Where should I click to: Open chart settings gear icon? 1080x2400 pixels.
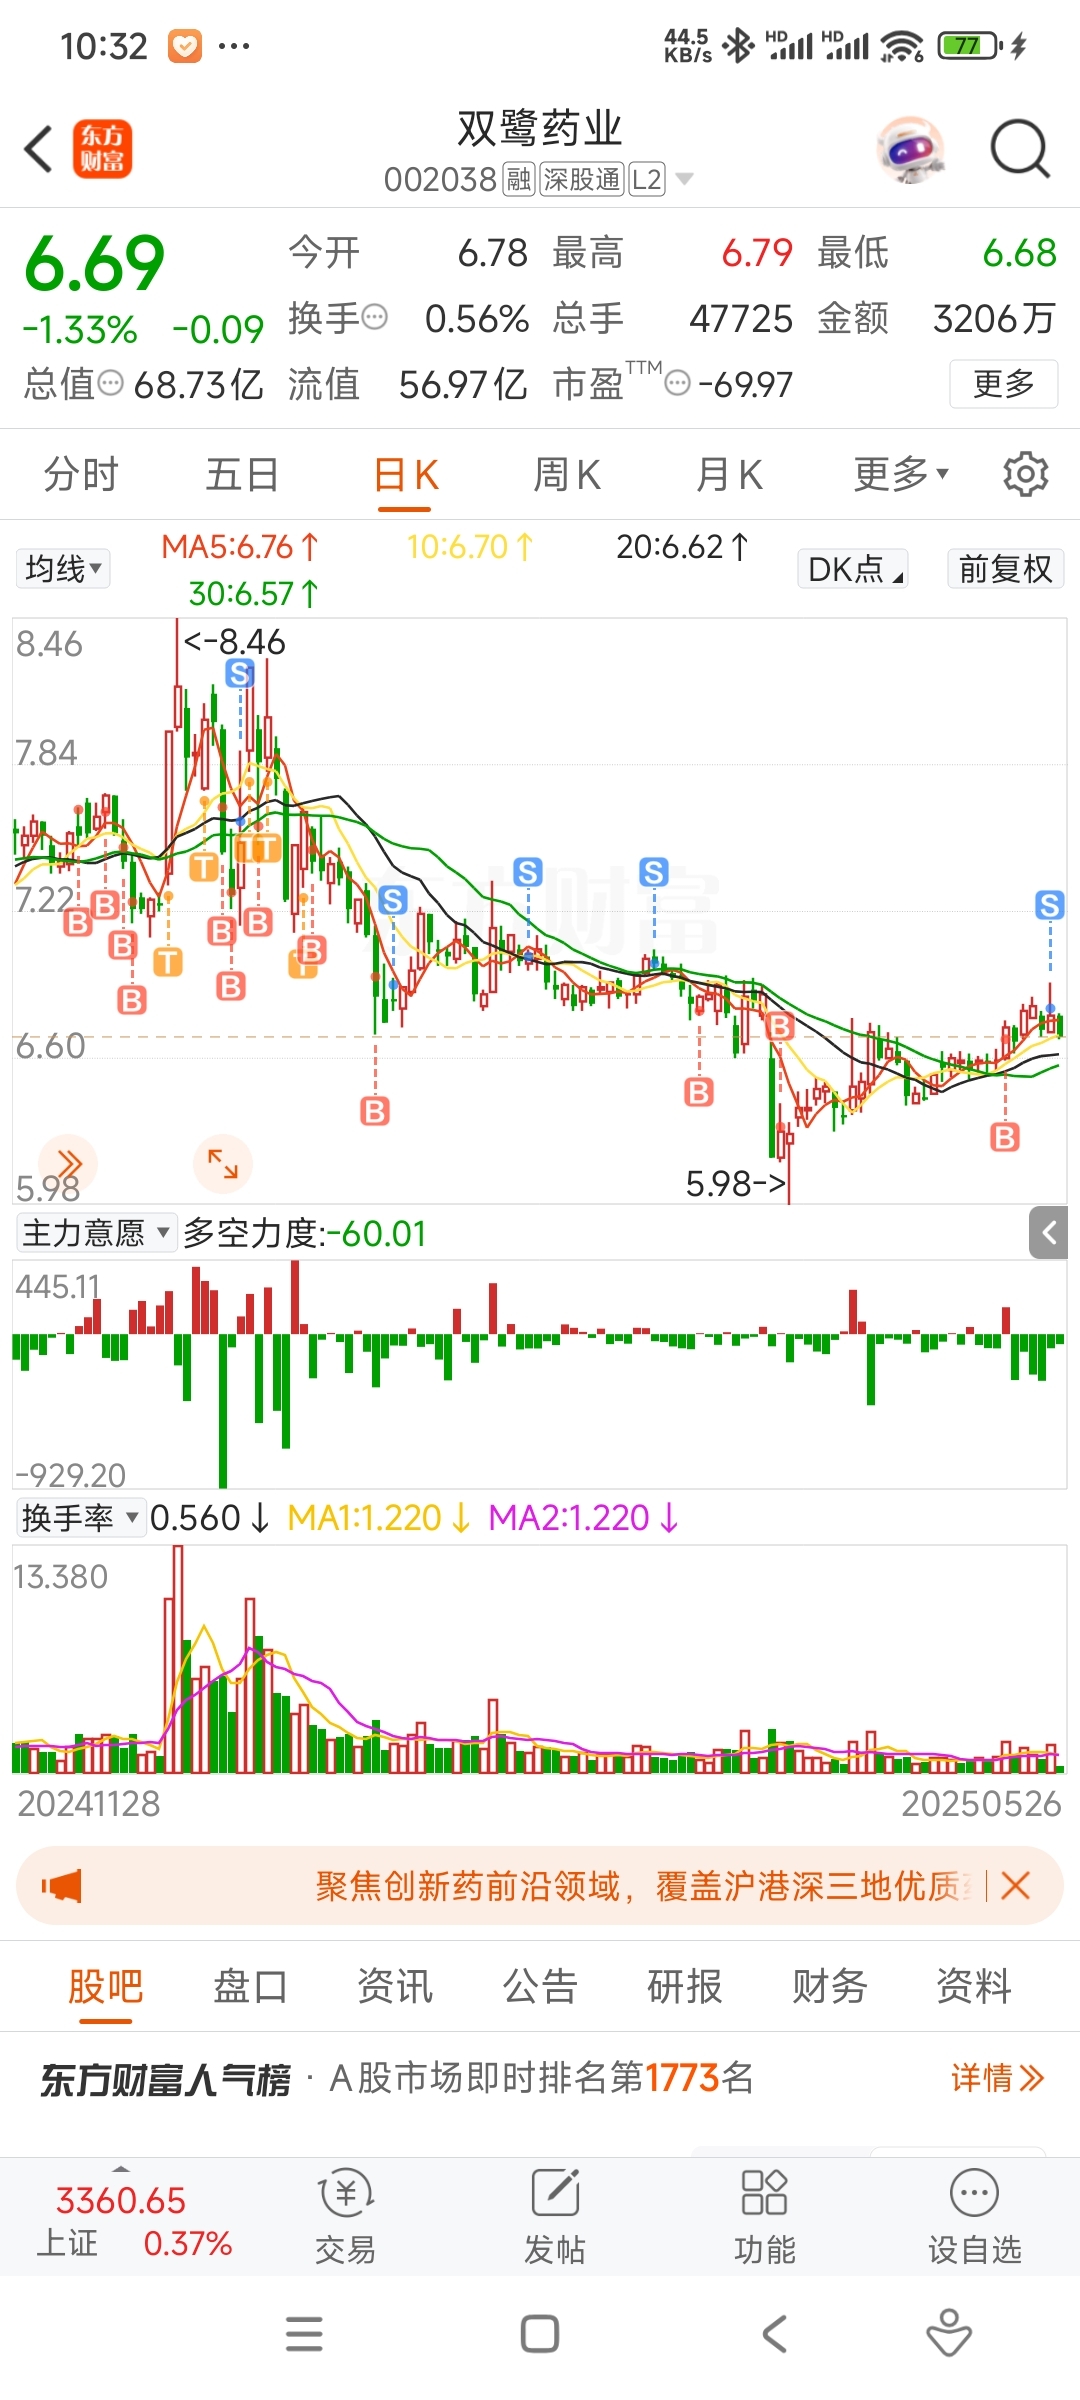tap(1025, 474)
